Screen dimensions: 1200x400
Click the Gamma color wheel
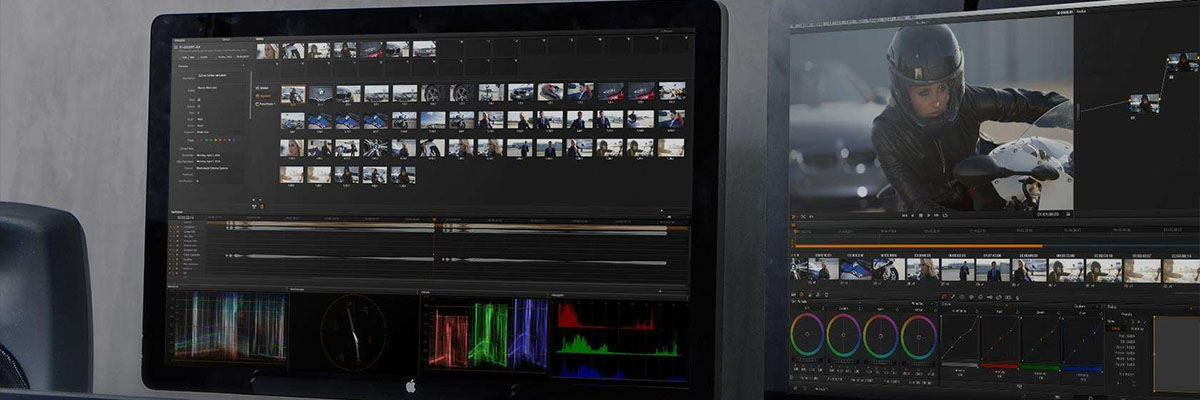(844, 335)
